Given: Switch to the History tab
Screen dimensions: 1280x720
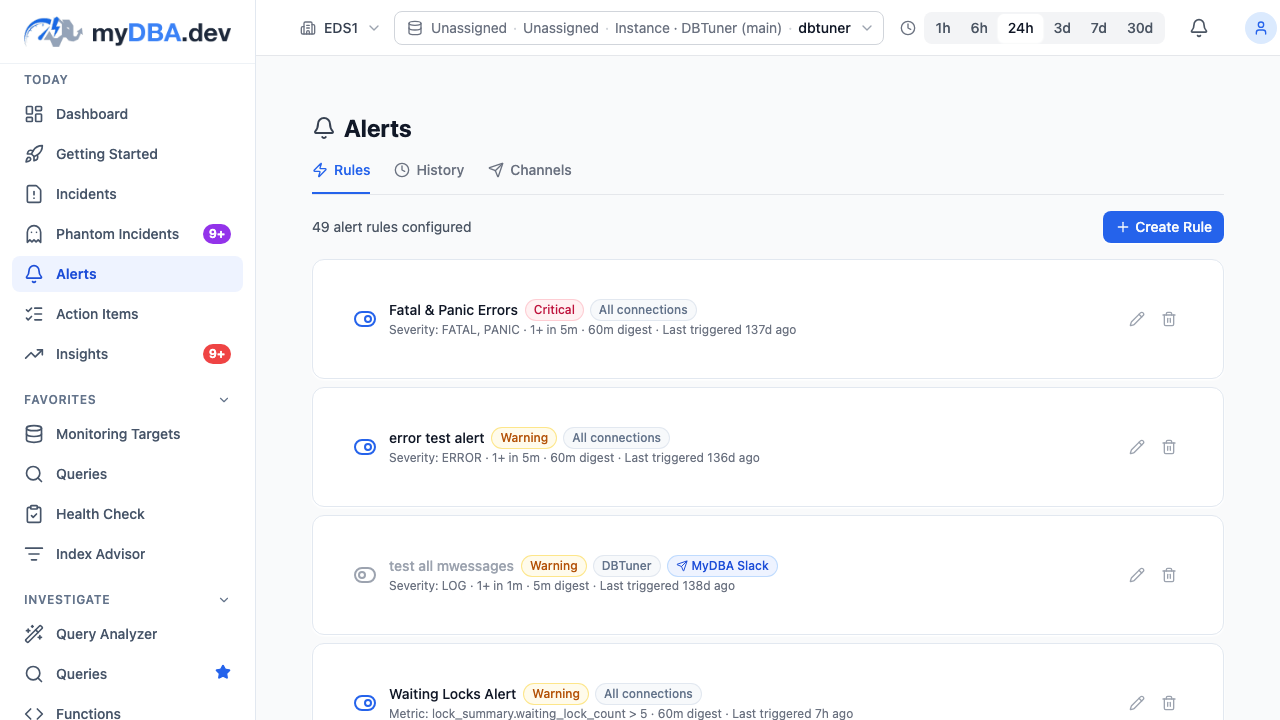Looking at the screenshot, I should point(429,170).
